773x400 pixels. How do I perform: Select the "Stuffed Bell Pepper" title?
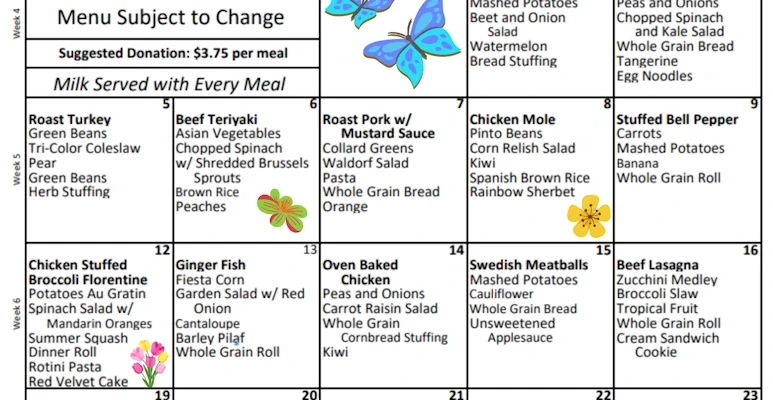tap(677, 120)
